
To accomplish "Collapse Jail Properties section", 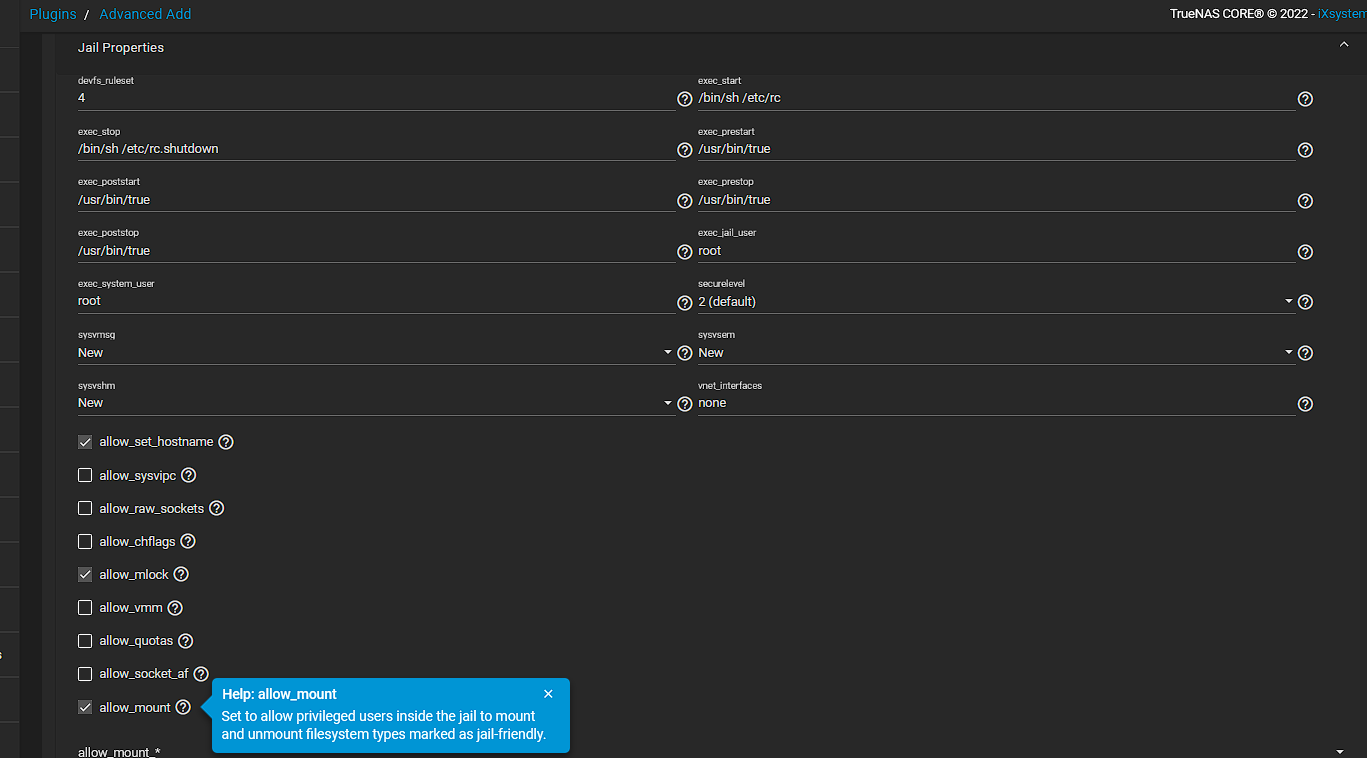I will click(1344, 45).
